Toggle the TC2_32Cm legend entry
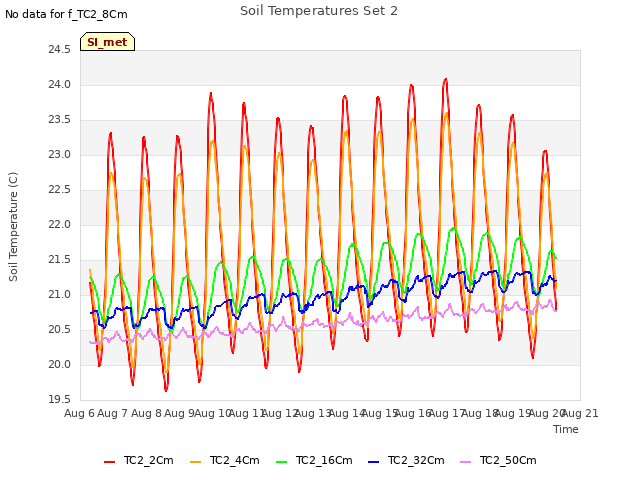The image size is (640, 480). [x=406, y=460]
